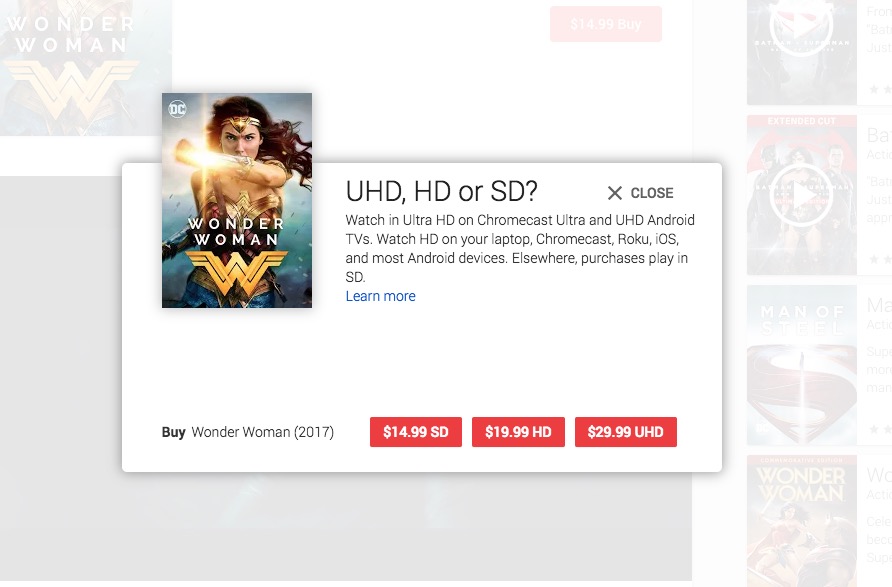Close the UHD, HD or SD dialog
The width and height of the screenshot is (892, 587).
click(640, 193)
